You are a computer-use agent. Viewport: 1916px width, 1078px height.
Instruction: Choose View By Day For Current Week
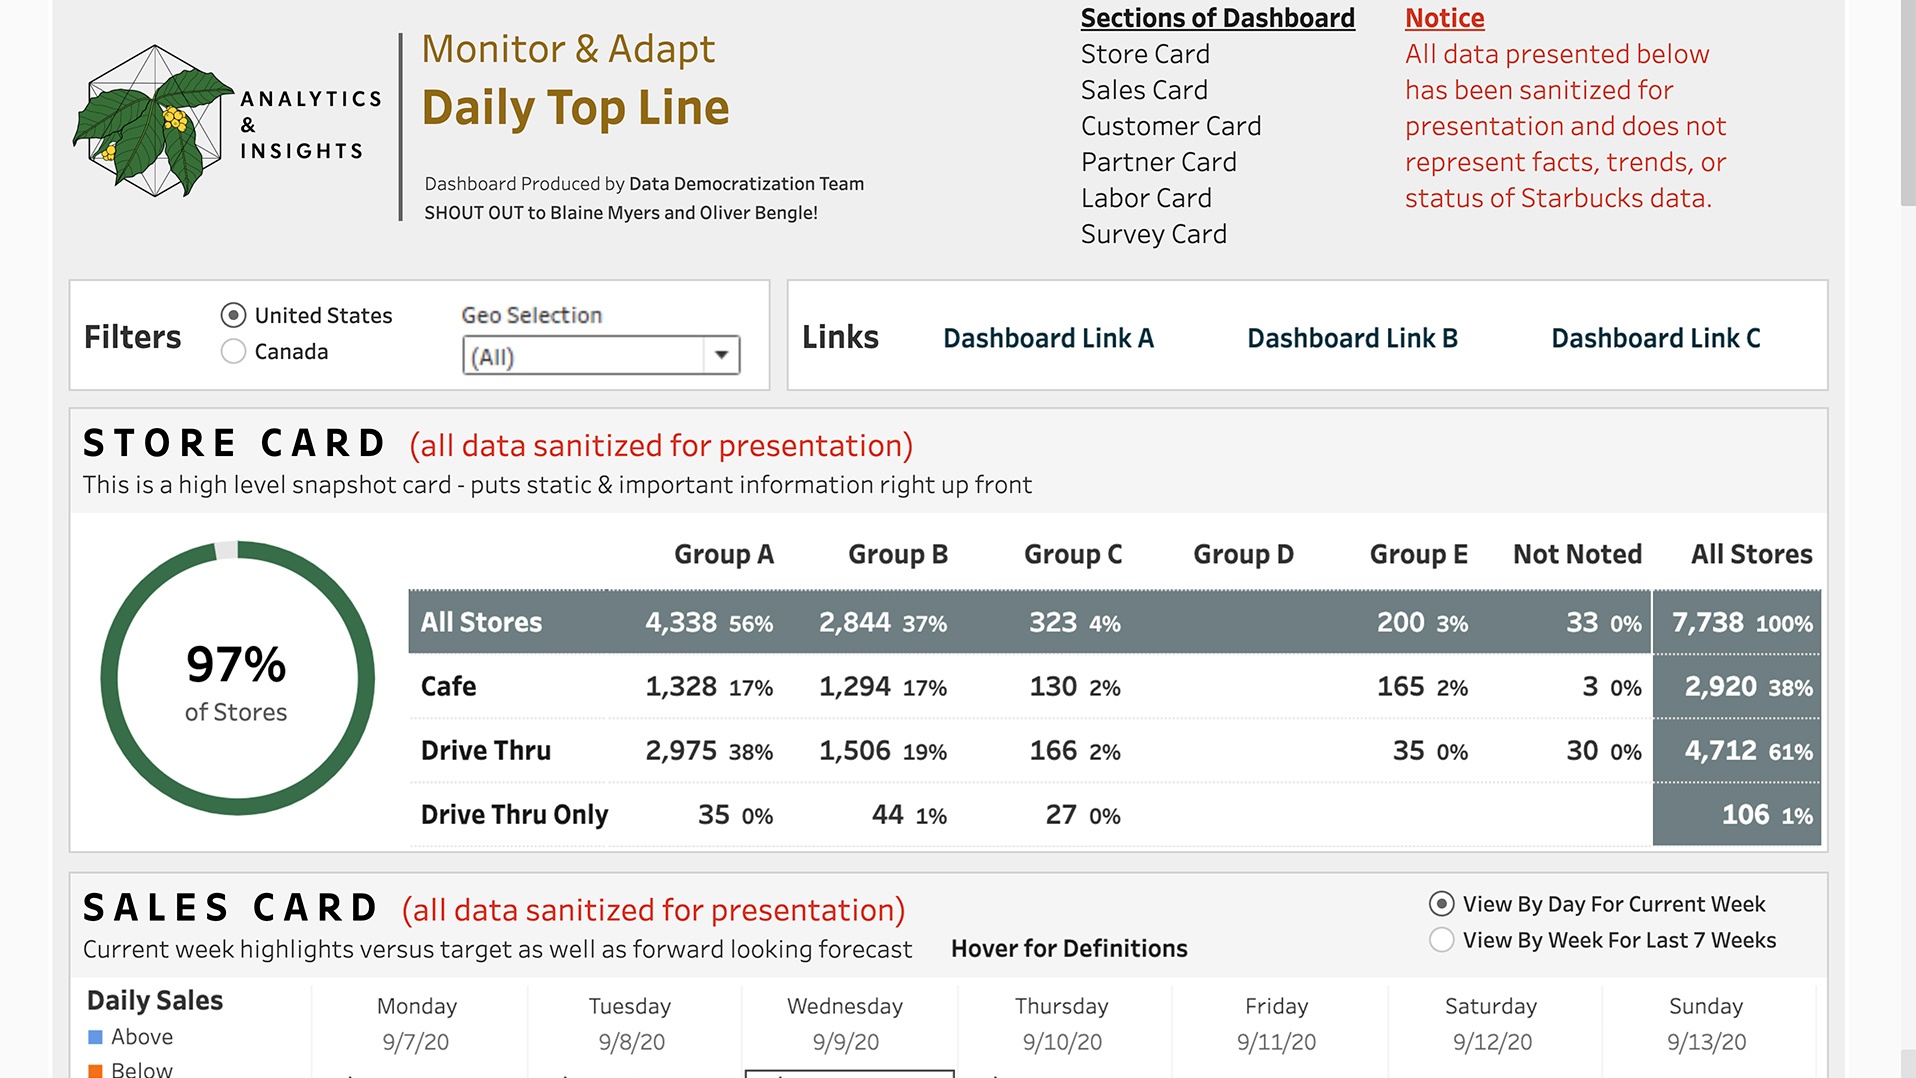click(x=1441, y=904)
